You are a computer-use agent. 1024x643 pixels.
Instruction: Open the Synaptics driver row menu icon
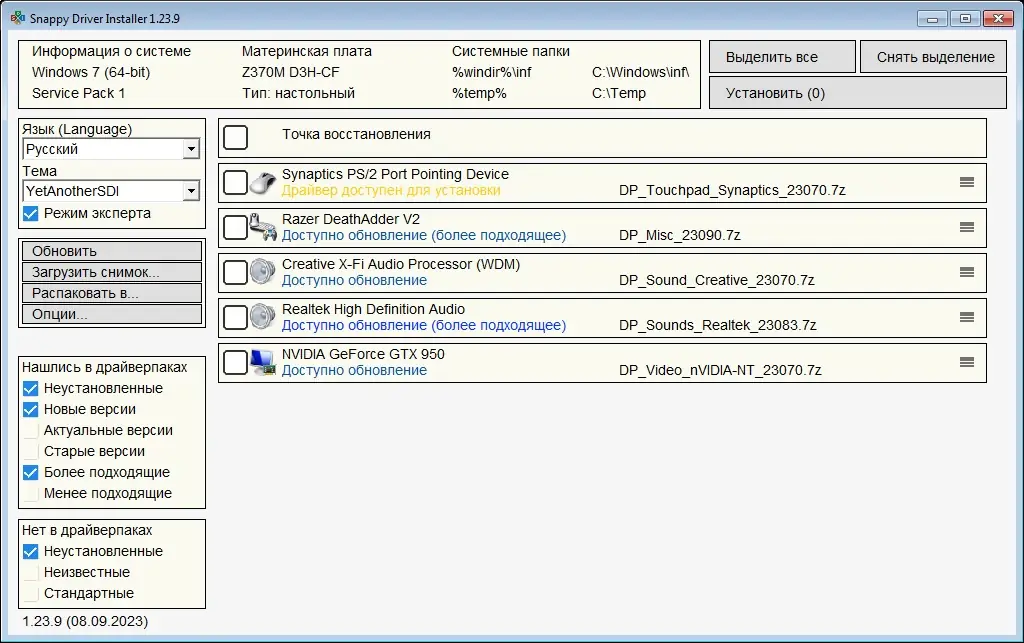click(967, 182)
